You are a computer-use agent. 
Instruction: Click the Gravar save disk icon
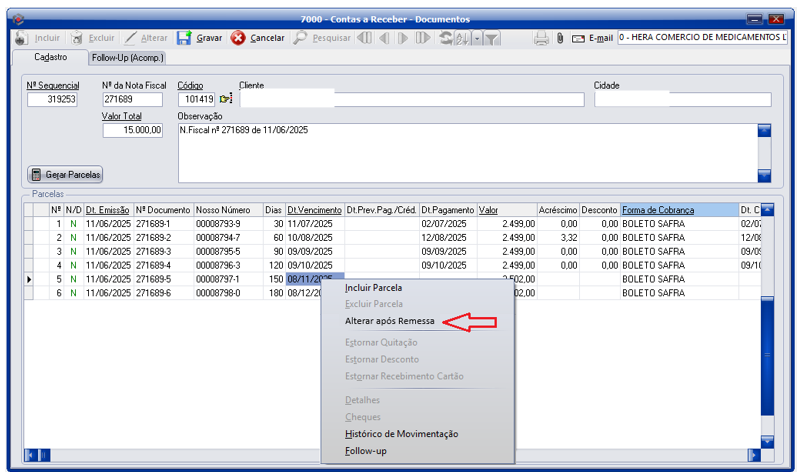[x=184, y=38]
